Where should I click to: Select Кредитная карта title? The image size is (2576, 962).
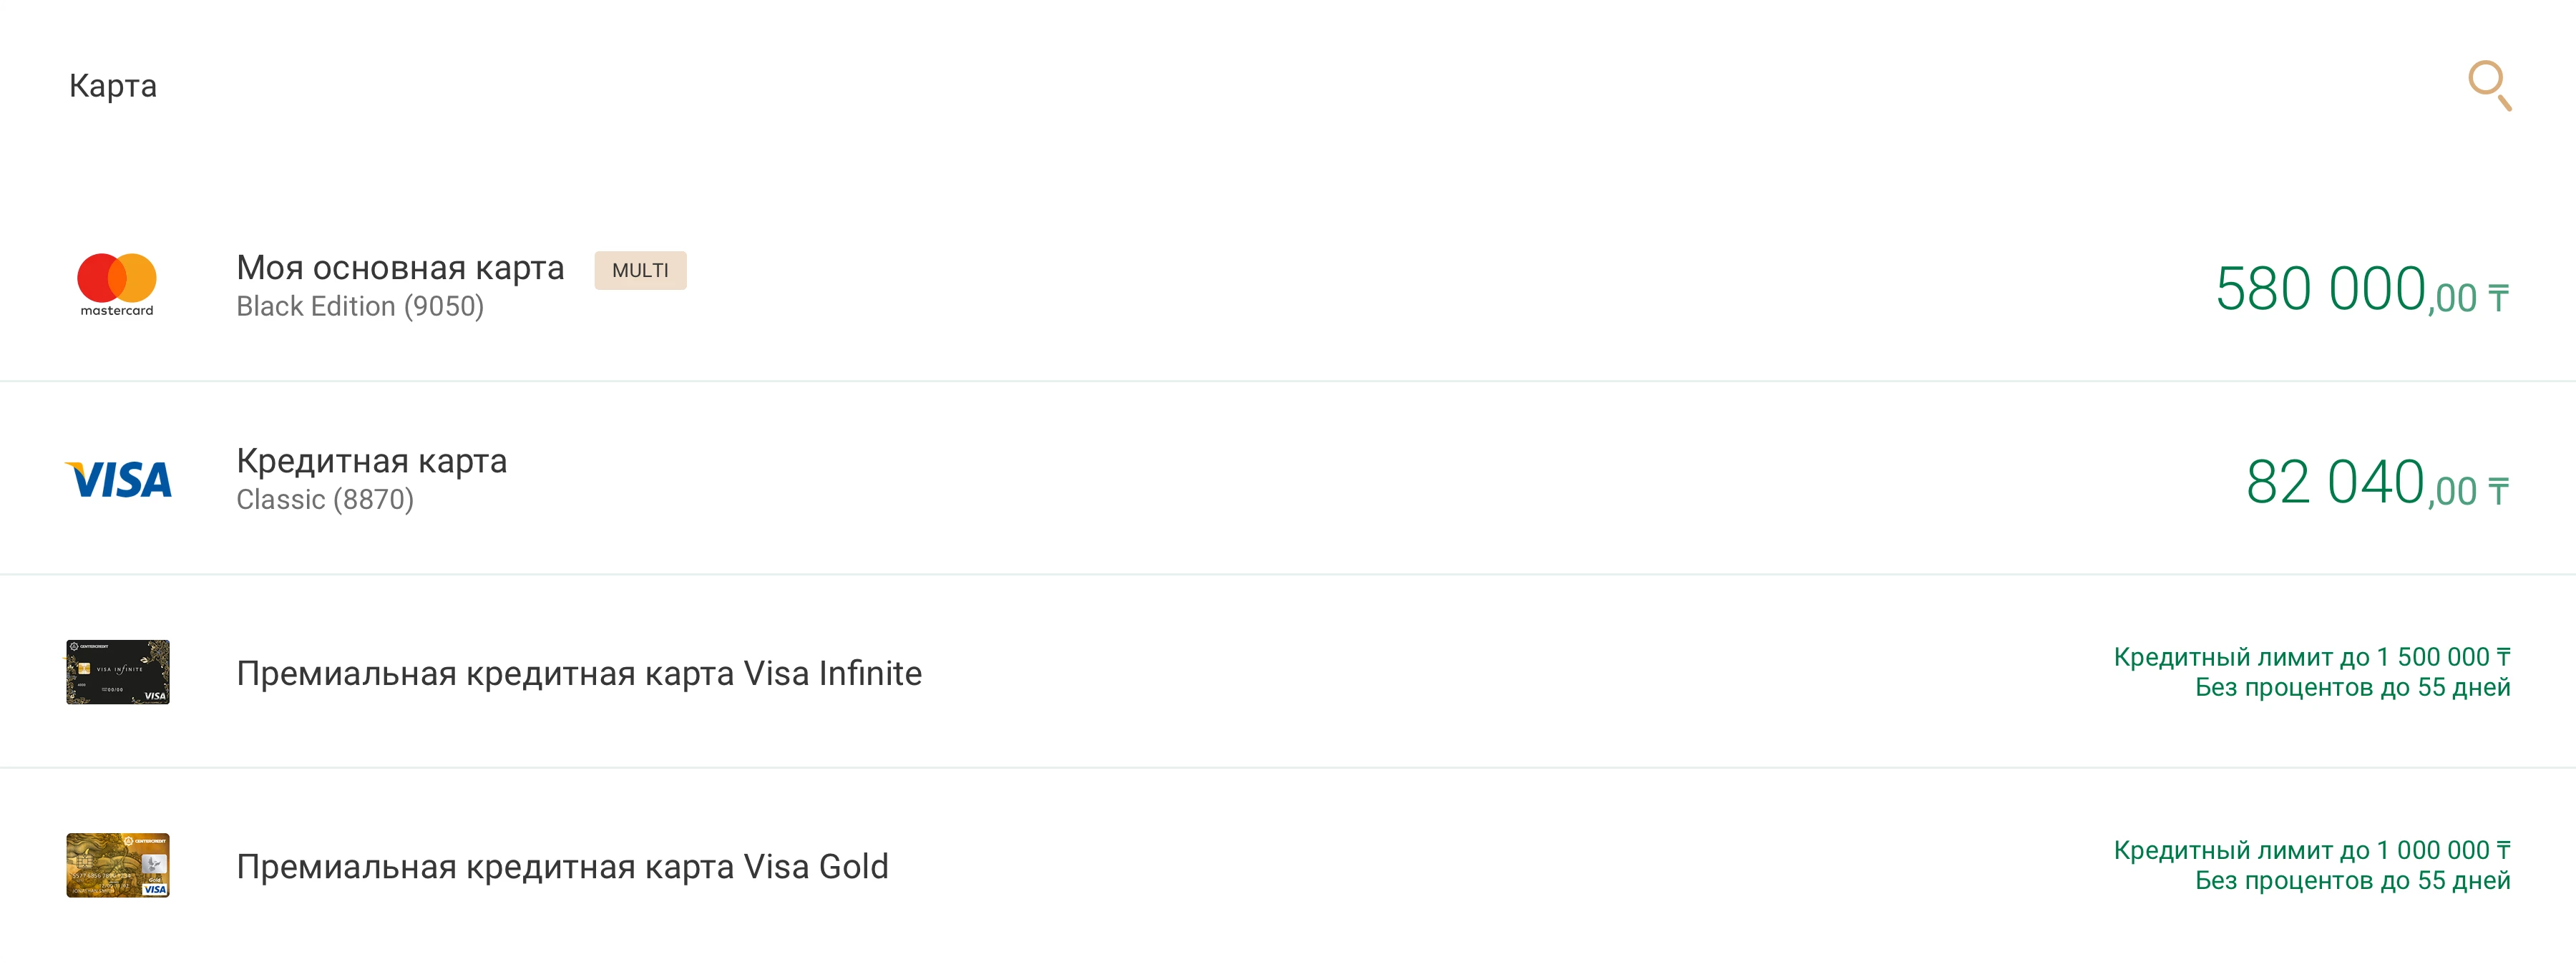(x=371, y=461)
